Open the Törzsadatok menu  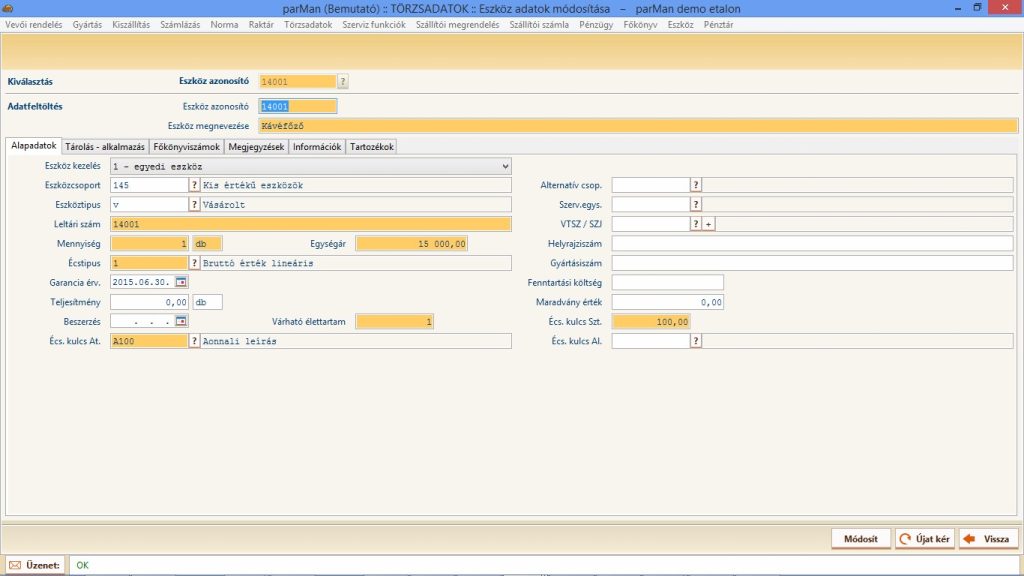coord(308,25)
